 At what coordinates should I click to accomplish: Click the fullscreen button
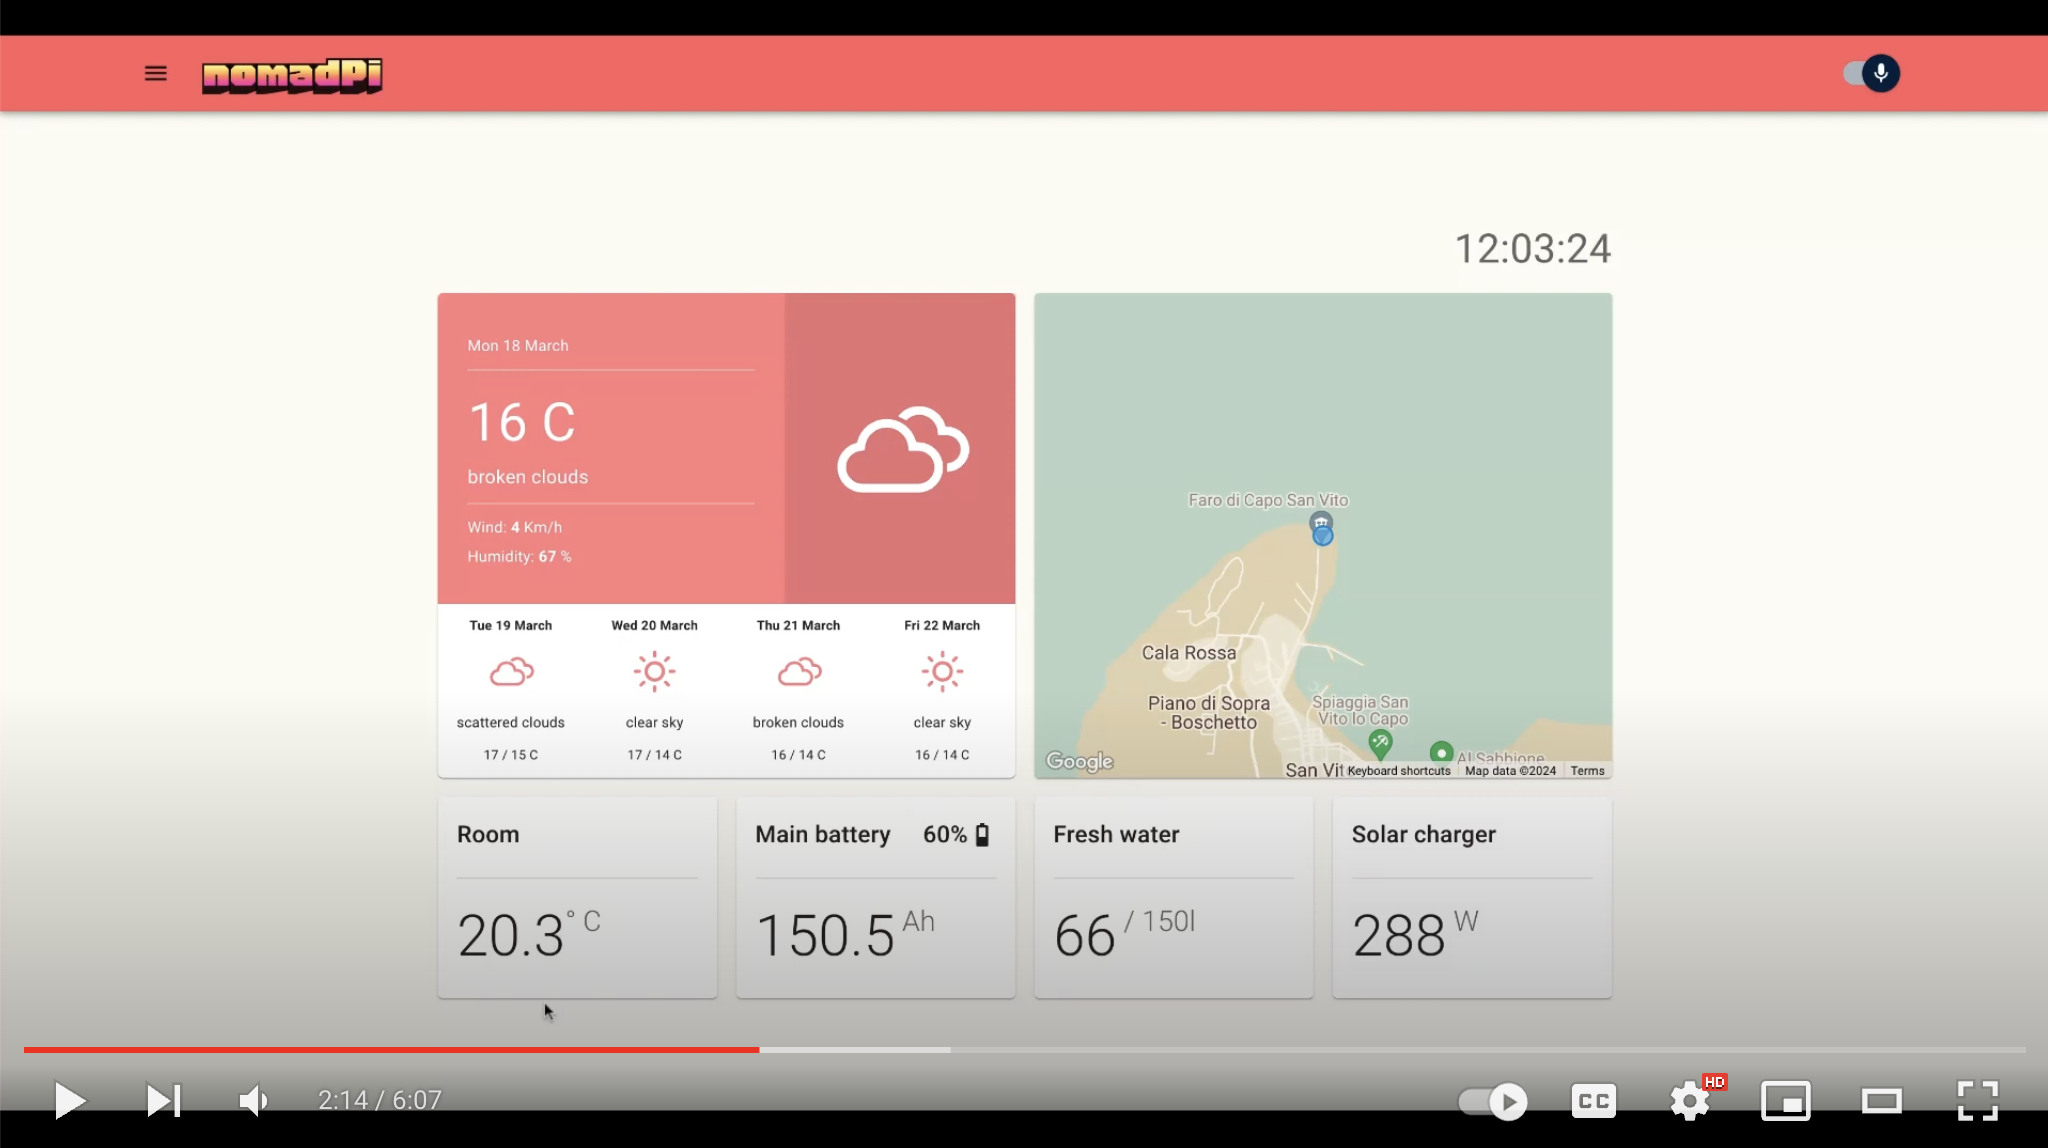click(x=1979, y=1100)
